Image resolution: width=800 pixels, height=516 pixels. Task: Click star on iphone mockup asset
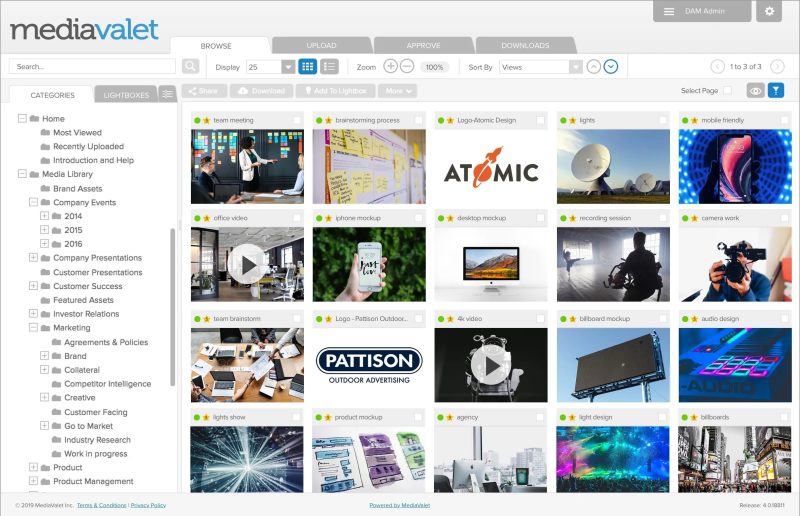tap(329, 218)
